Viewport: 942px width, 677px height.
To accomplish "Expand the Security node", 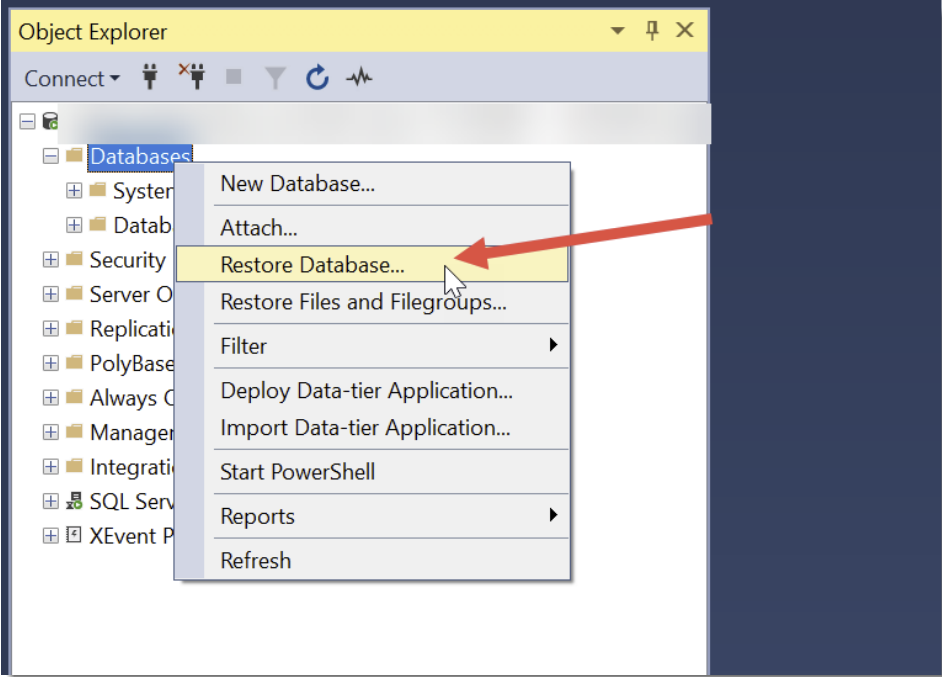I will click(x=51, y=260).
